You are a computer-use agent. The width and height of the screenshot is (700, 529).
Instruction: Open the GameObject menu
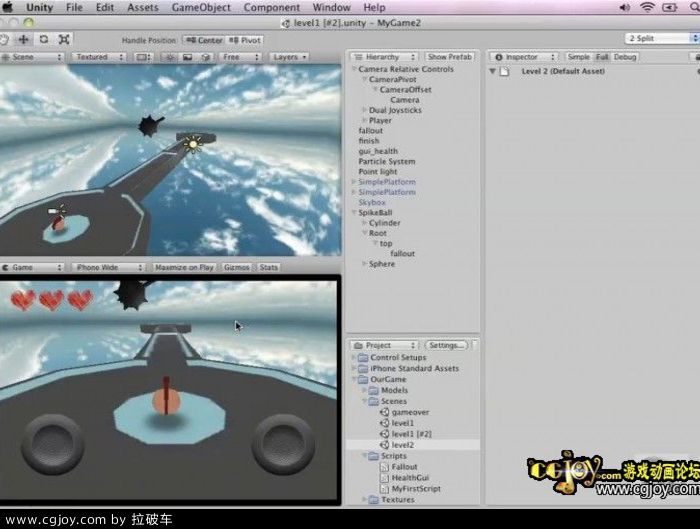pos(201,7)
